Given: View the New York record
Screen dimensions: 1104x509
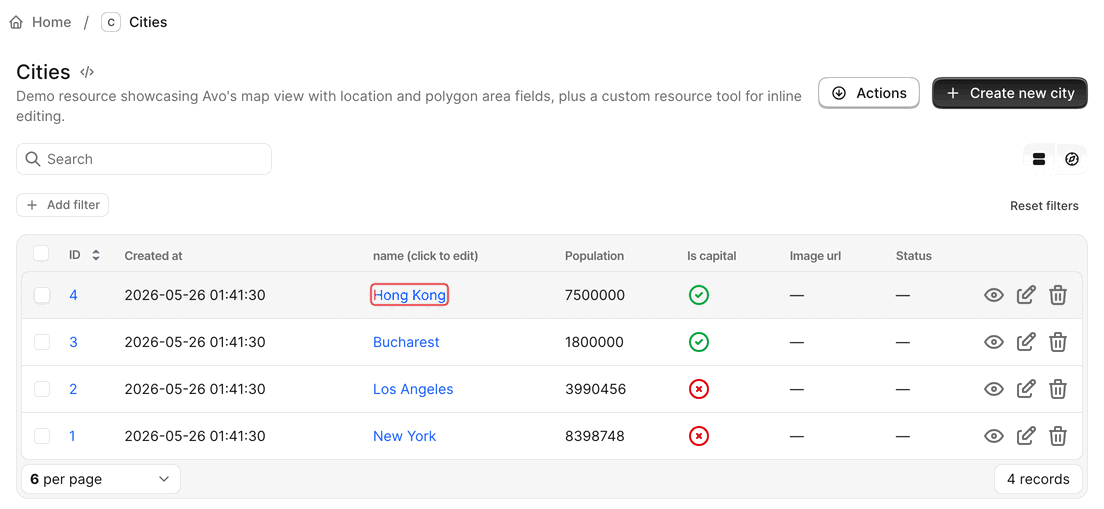Looking at the screenshot, I should click(993, 436).
